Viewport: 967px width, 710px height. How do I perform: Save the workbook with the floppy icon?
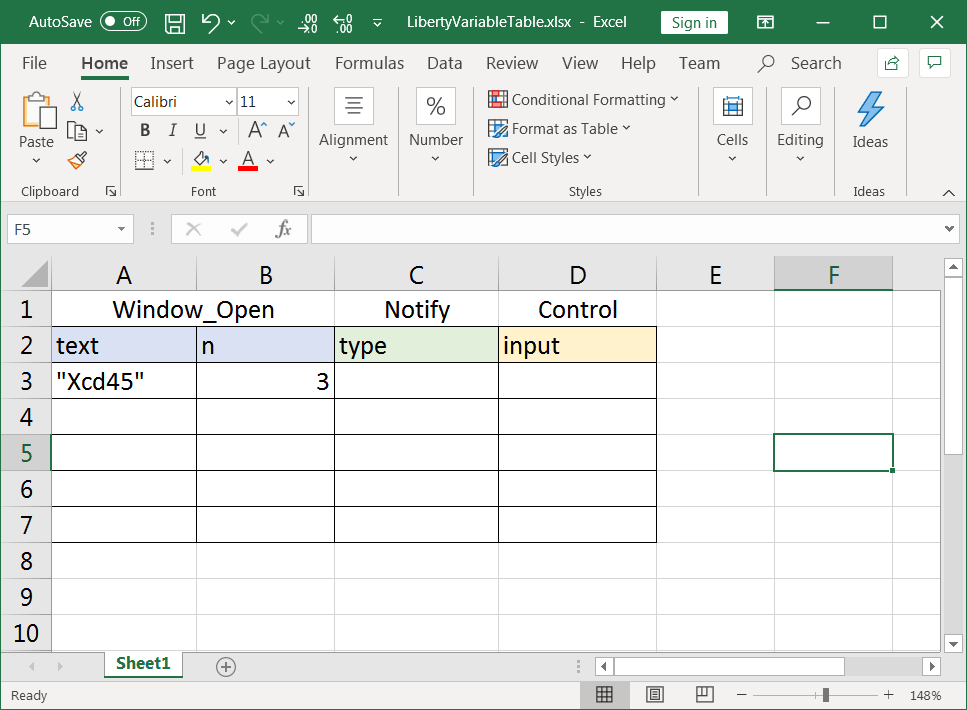click(x=175, y=23)
